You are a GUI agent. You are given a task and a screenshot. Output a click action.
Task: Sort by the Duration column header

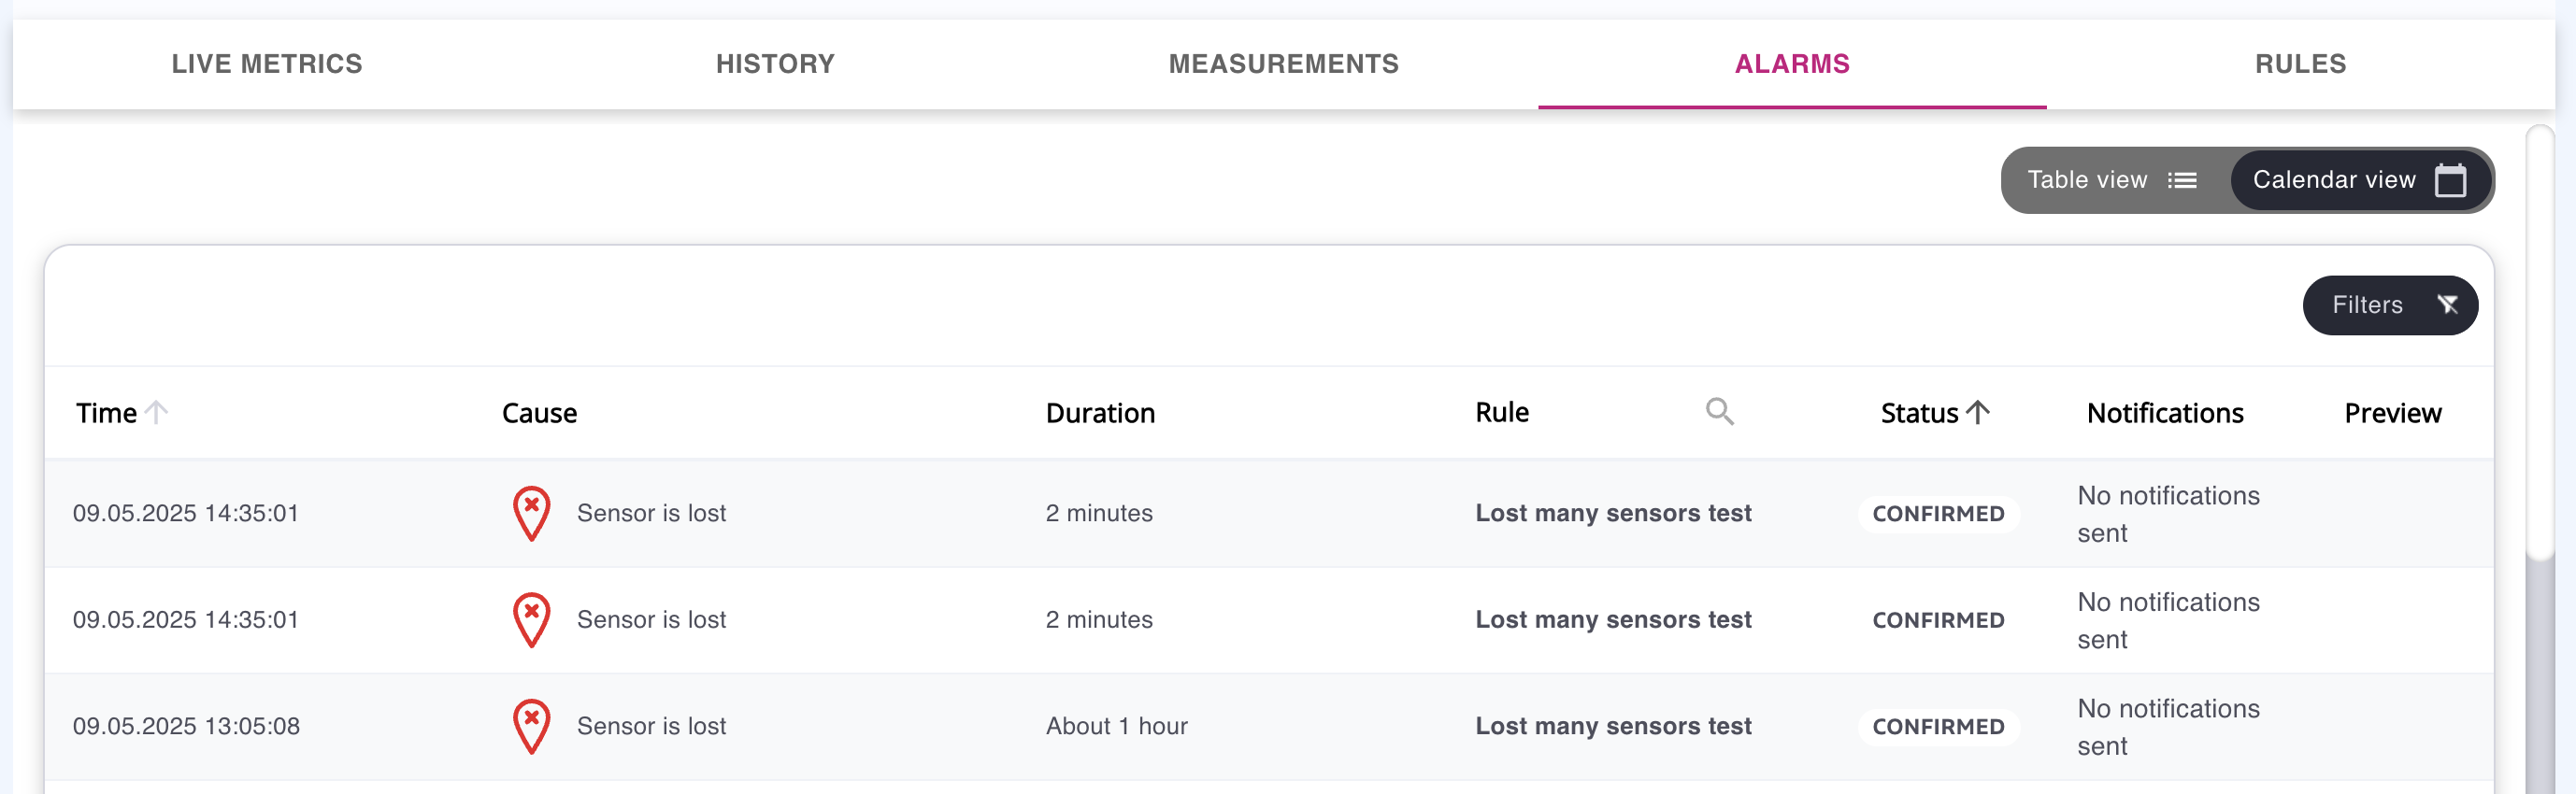[x=1100, y=413]
